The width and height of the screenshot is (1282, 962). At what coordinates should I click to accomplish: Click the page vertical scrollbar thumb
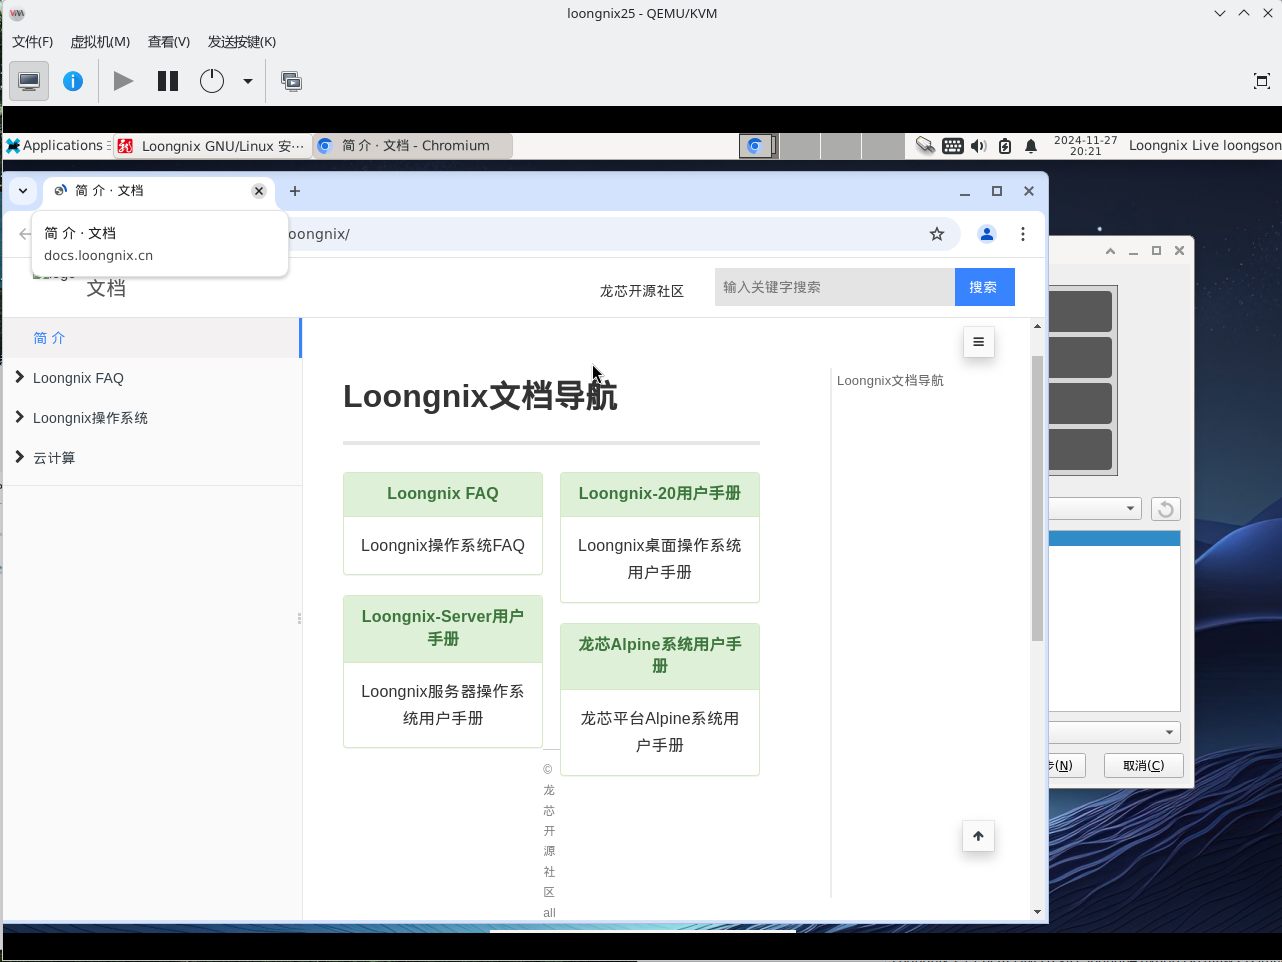tap(1037, 498)
